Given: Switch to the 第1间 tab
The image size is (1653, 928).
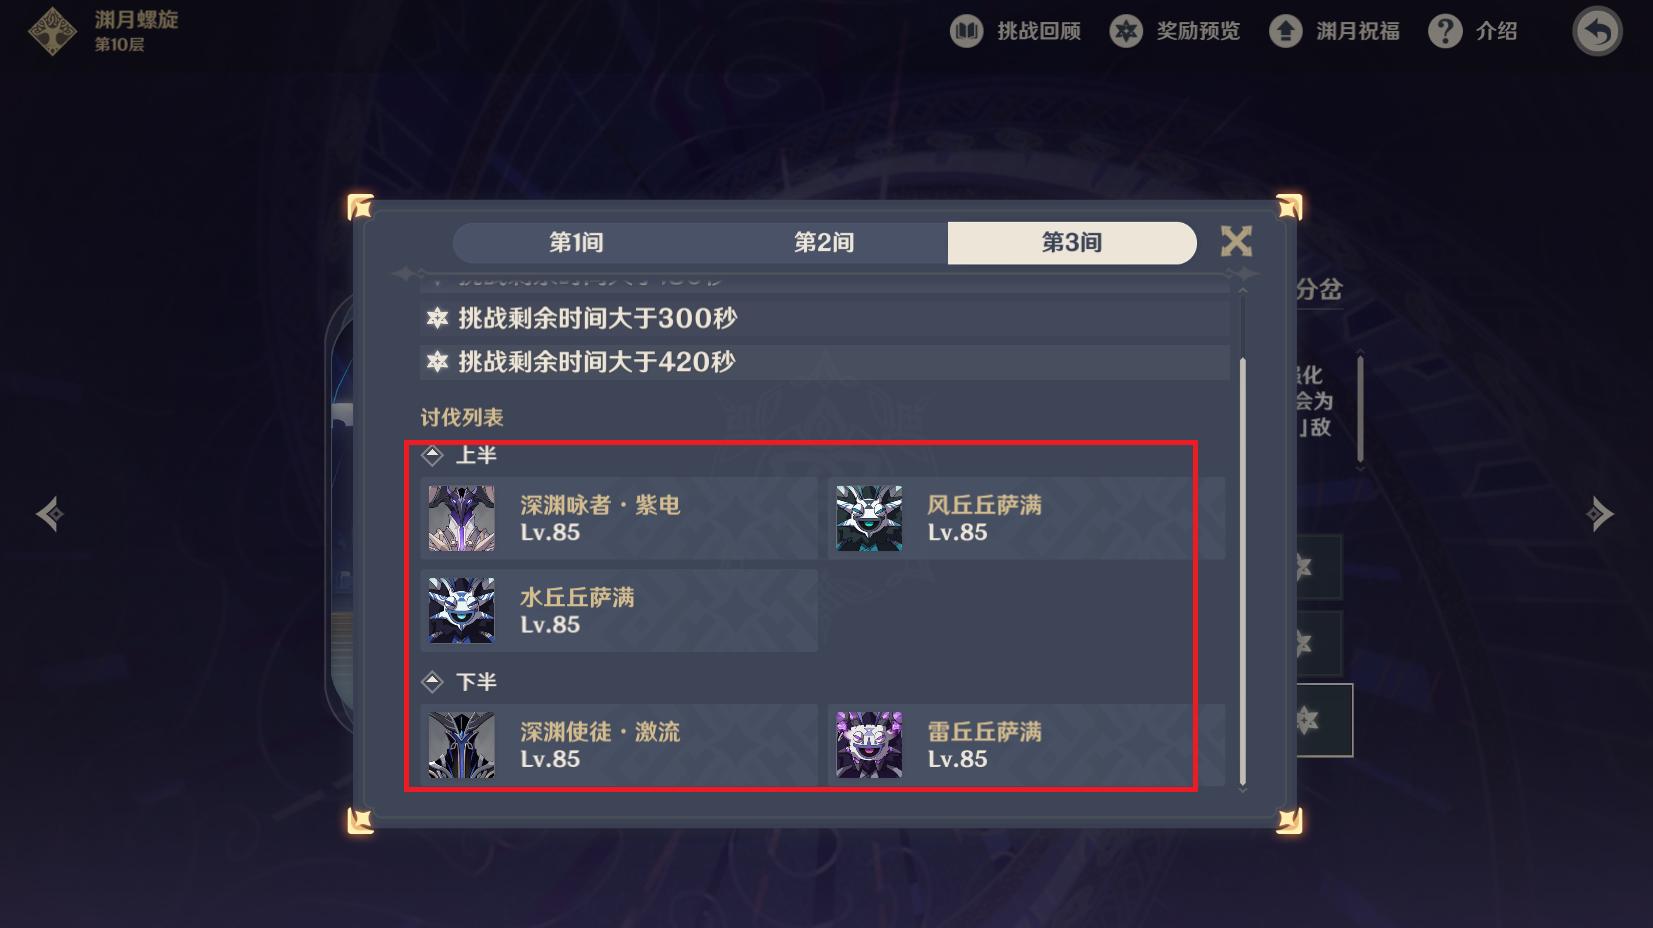Looking at the screenshot, I should coord(576,243).
